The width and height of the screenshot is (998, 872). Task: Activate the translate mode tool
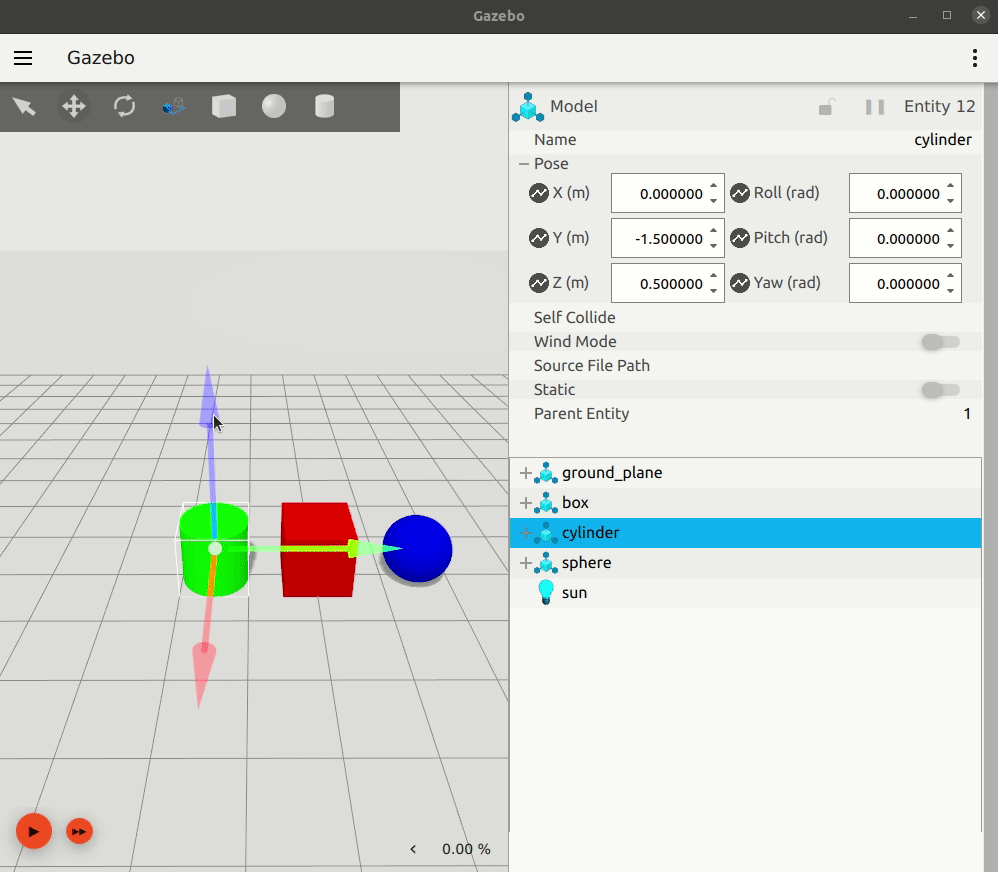click(74, 106)
